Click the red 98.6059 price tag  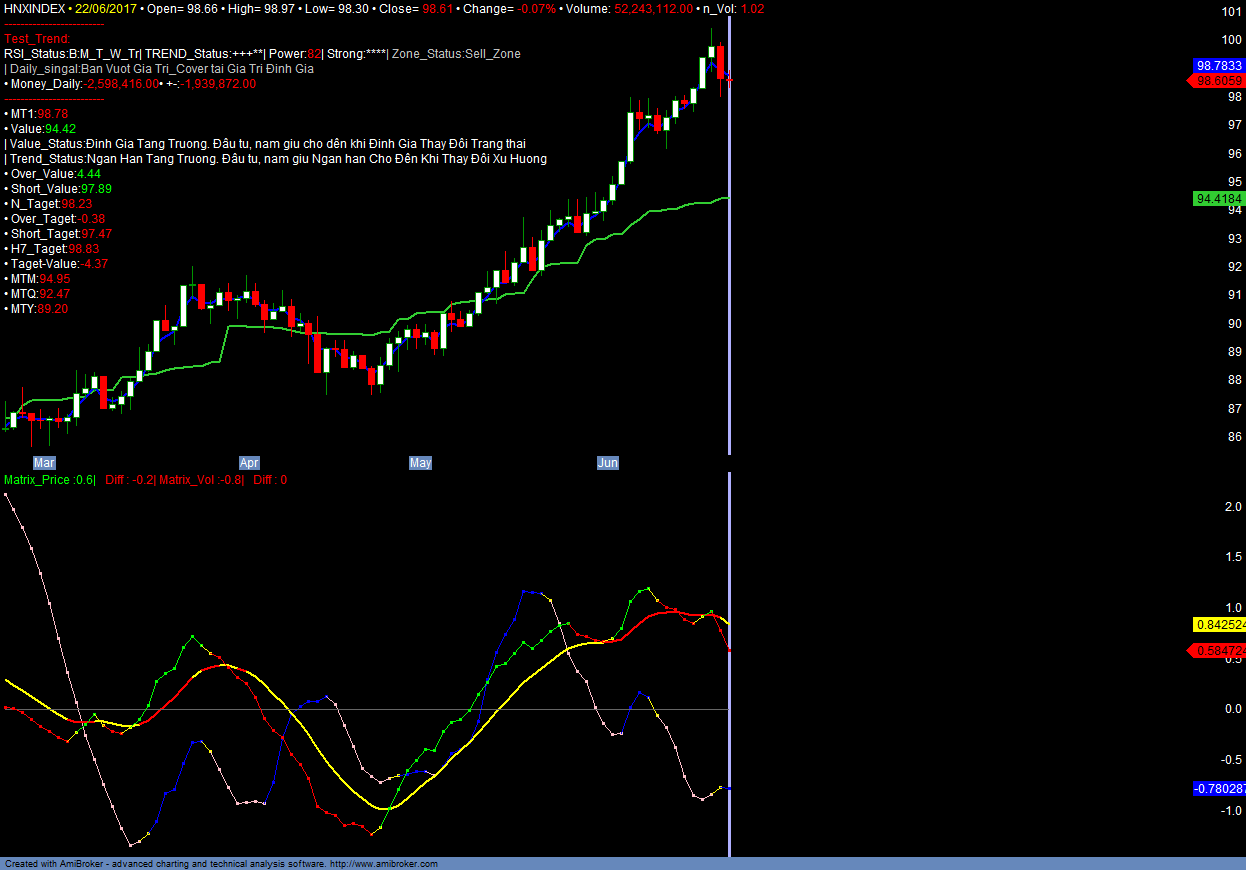(1218, 81)
